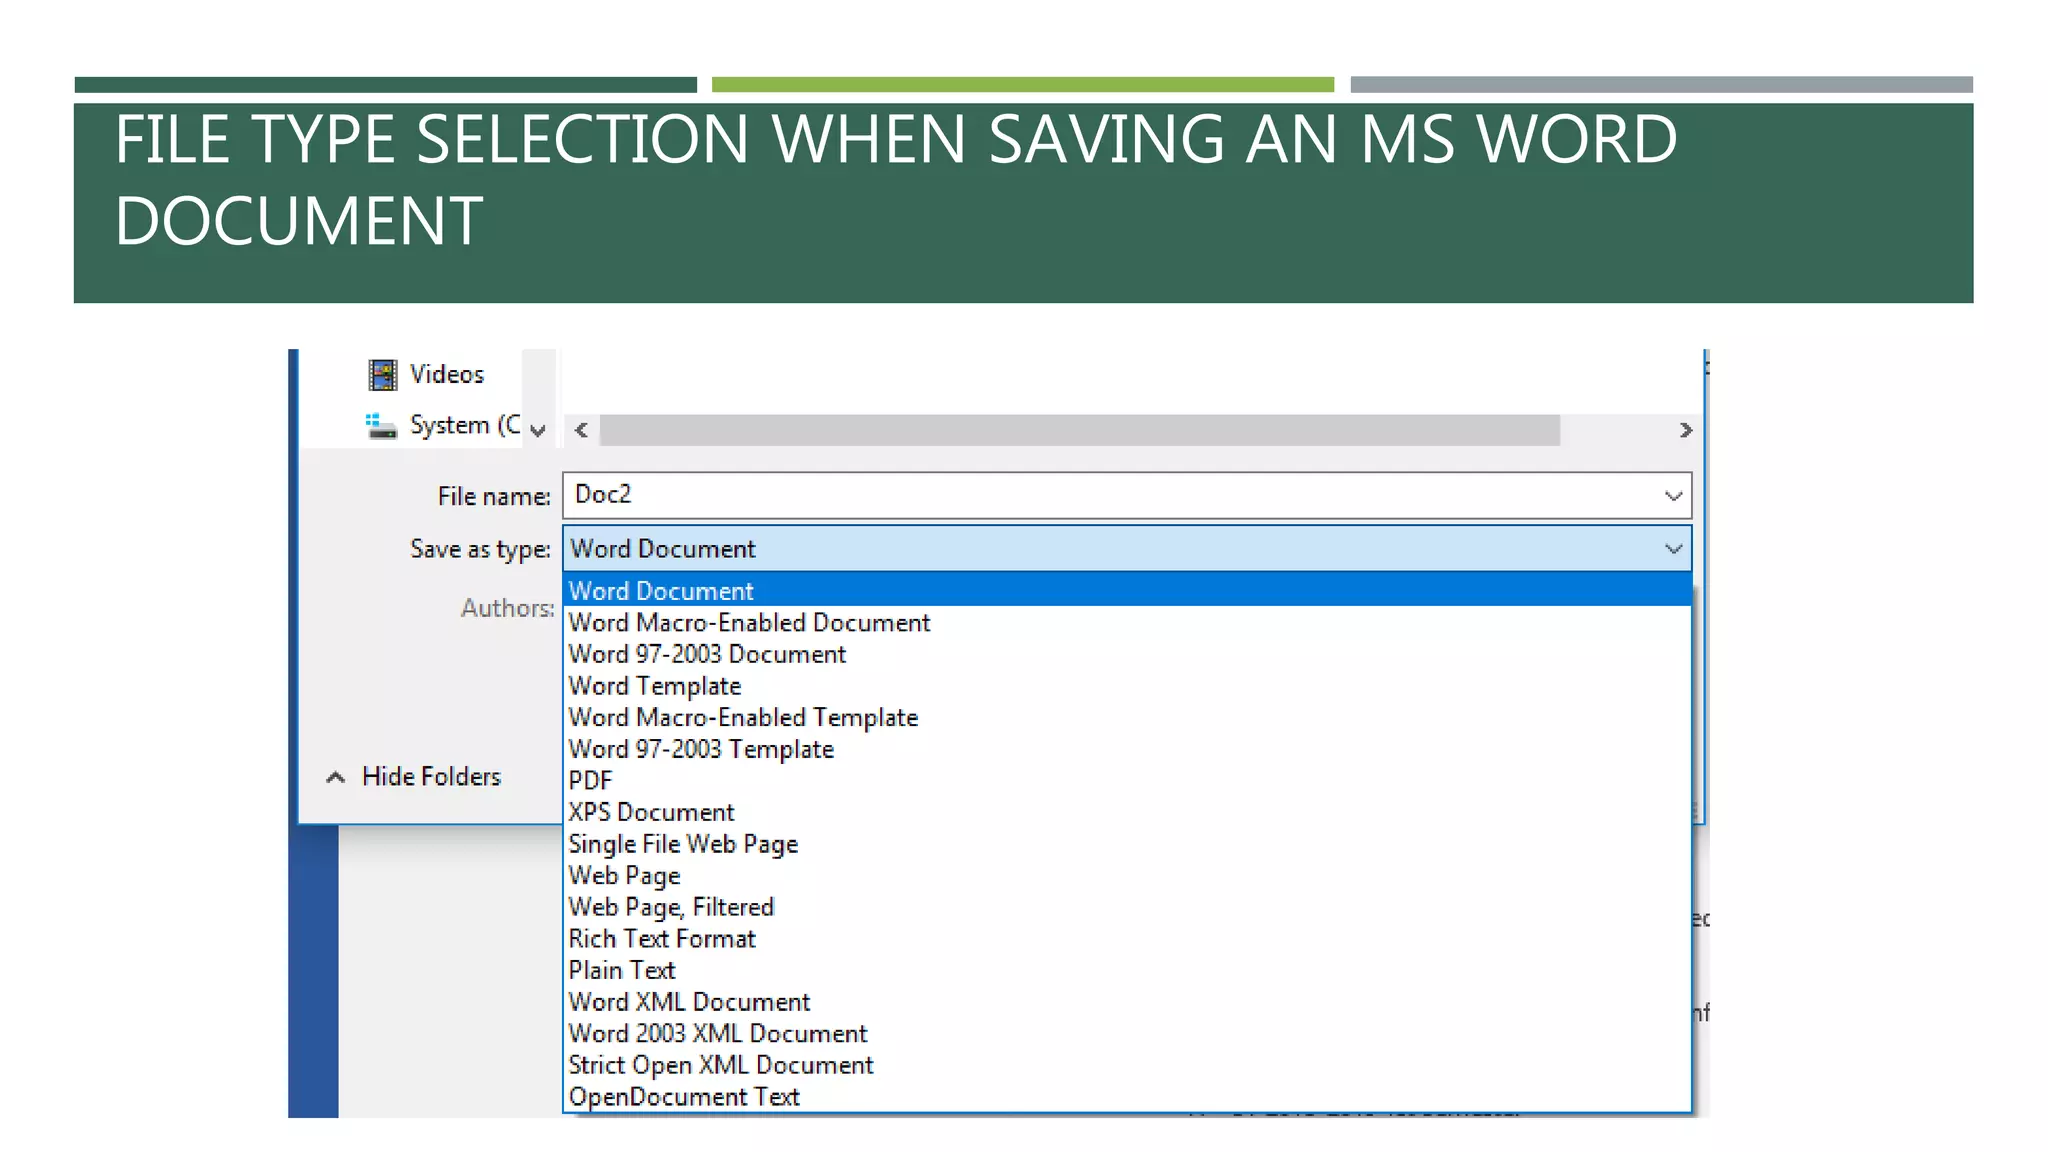The width and height of the screenshot is (2048, 1152).
Task: Choose Web Page, Filtered
Action: [1127, 907]
